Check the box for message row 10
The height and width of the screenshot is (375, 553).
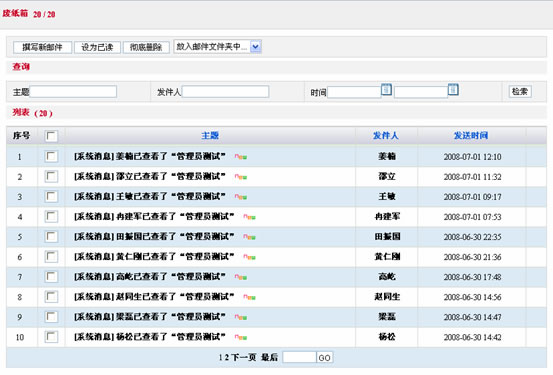click(51, 337)
